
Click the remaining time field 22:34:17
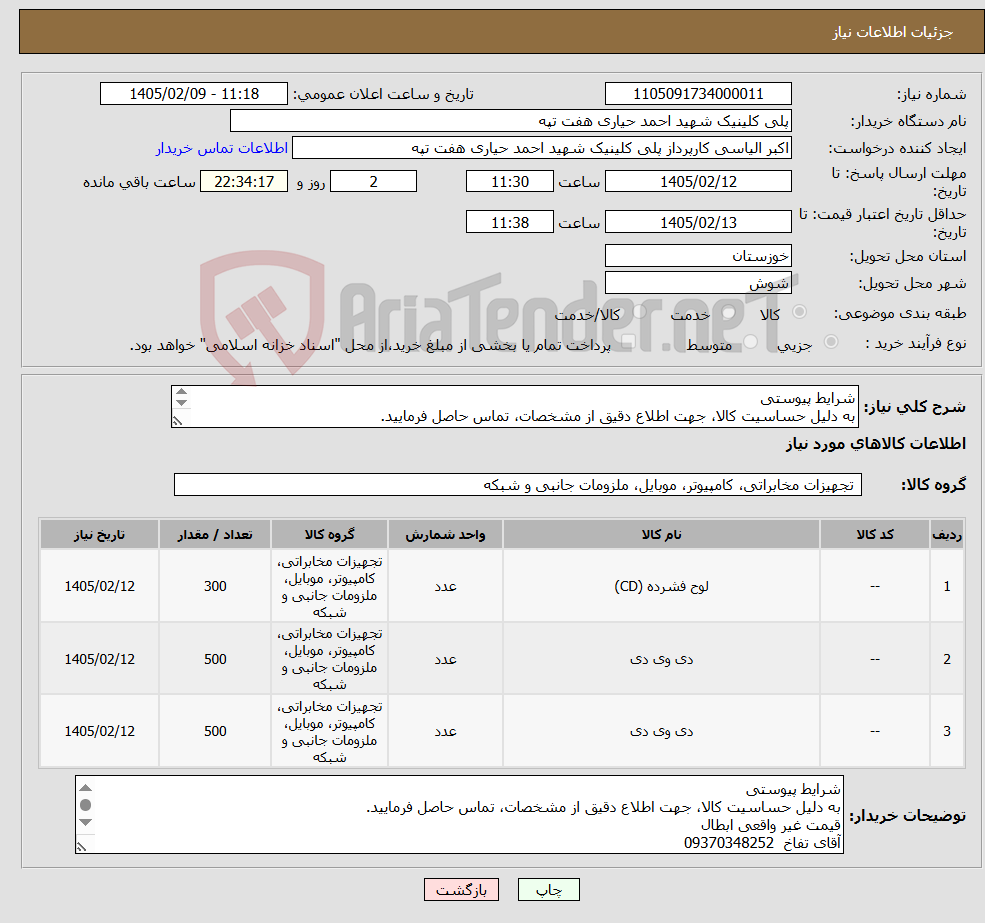pos(244,182)
